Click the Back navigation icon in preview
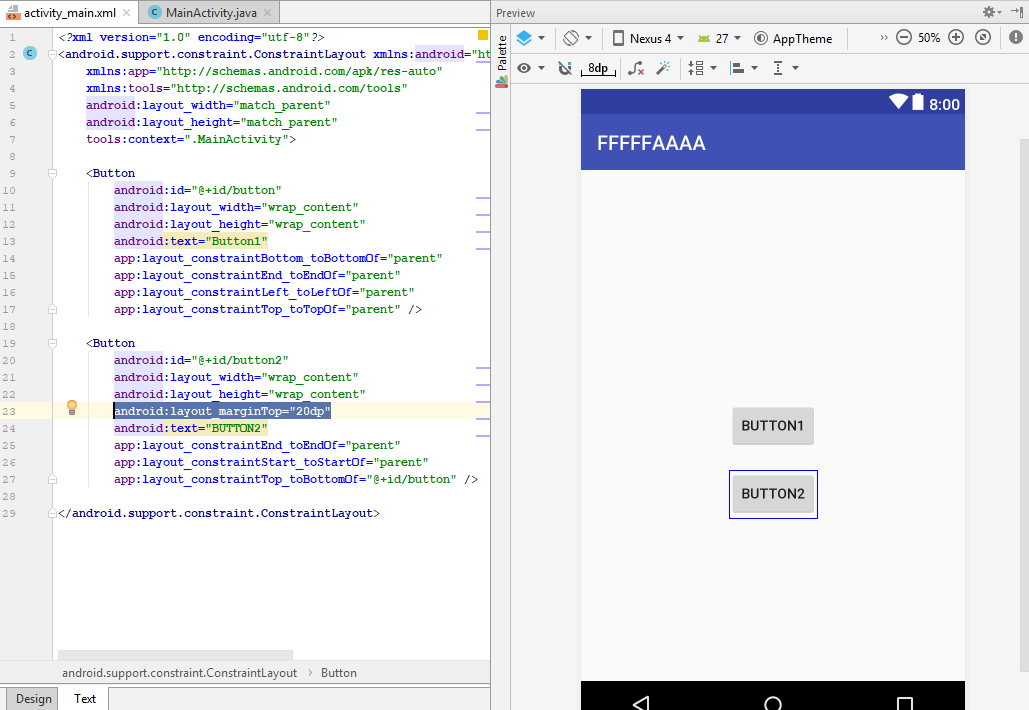Viewport: 1029px width, 710px height. point(642,703)
